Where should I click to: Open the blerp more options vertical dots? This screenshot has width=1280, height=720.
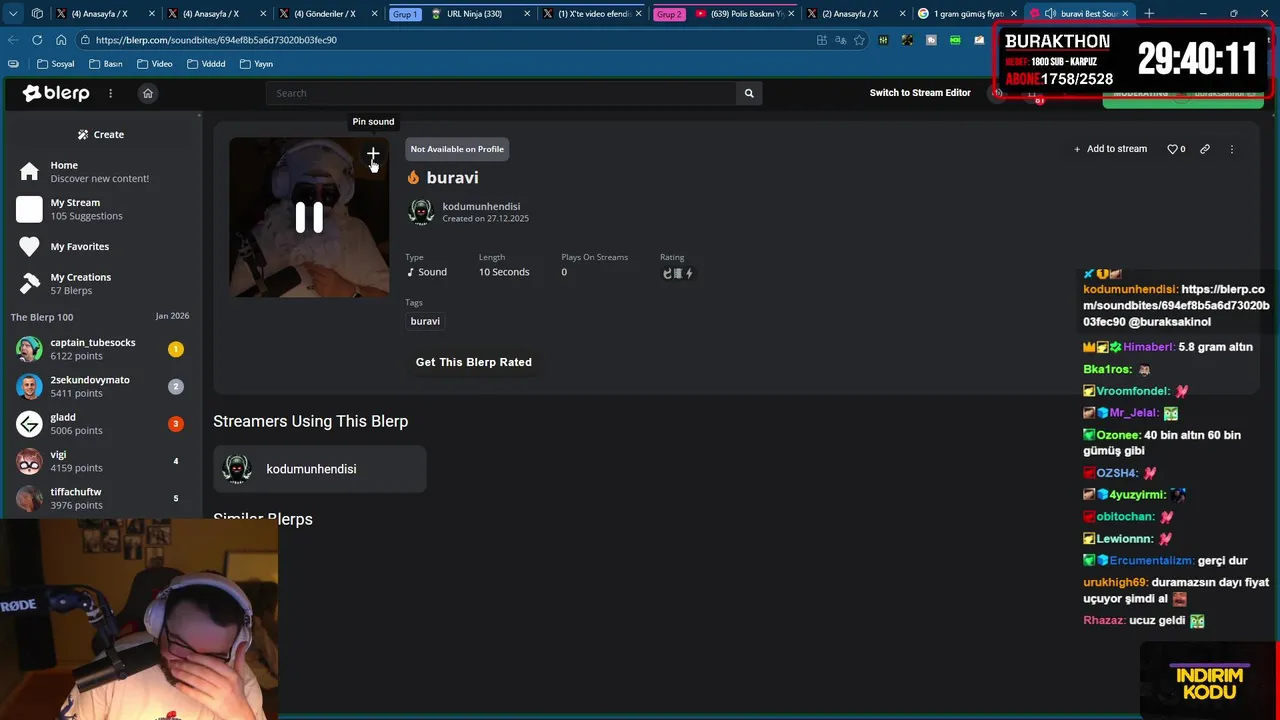(x=1232, y=149)
